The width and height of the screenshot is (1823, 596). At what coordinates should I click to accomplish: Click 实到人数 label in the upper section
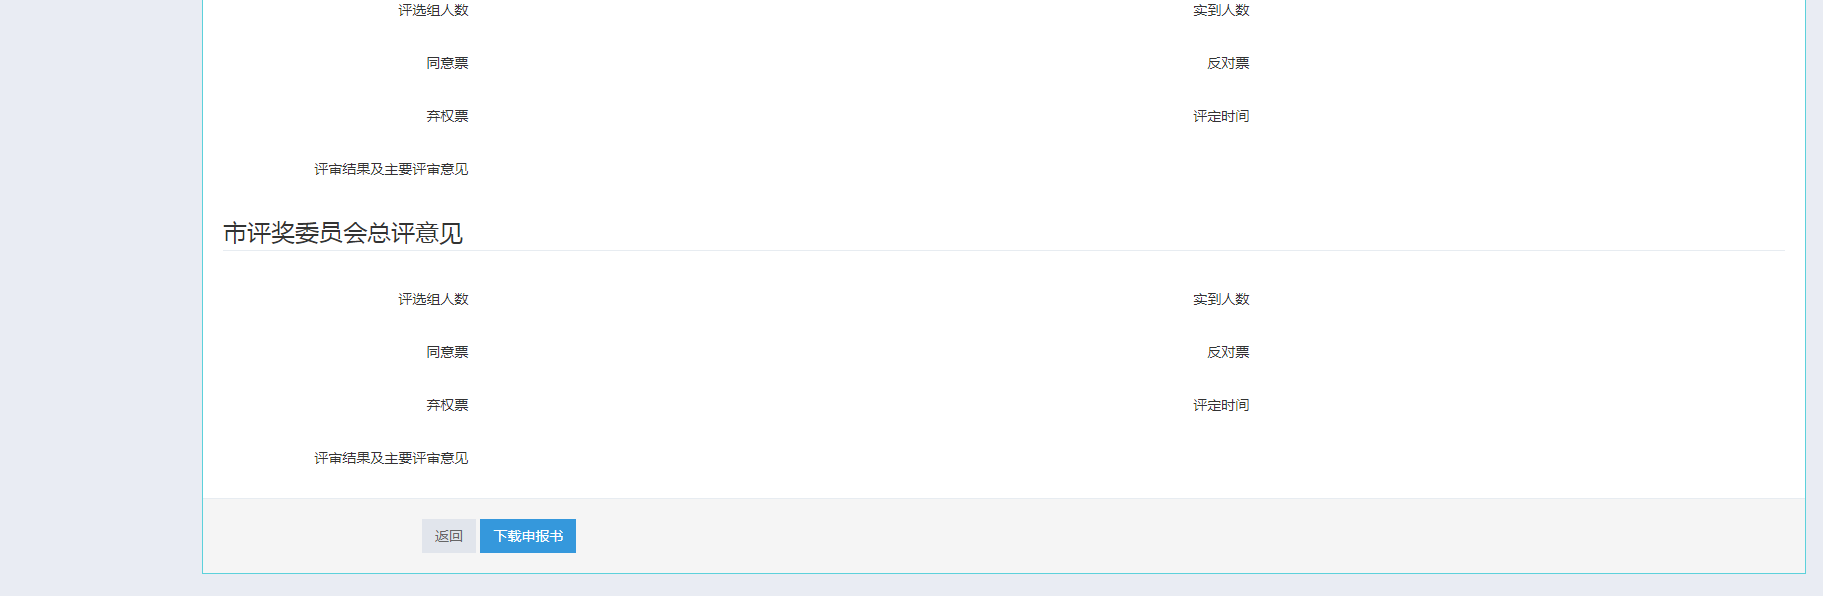coord(1221,10)
